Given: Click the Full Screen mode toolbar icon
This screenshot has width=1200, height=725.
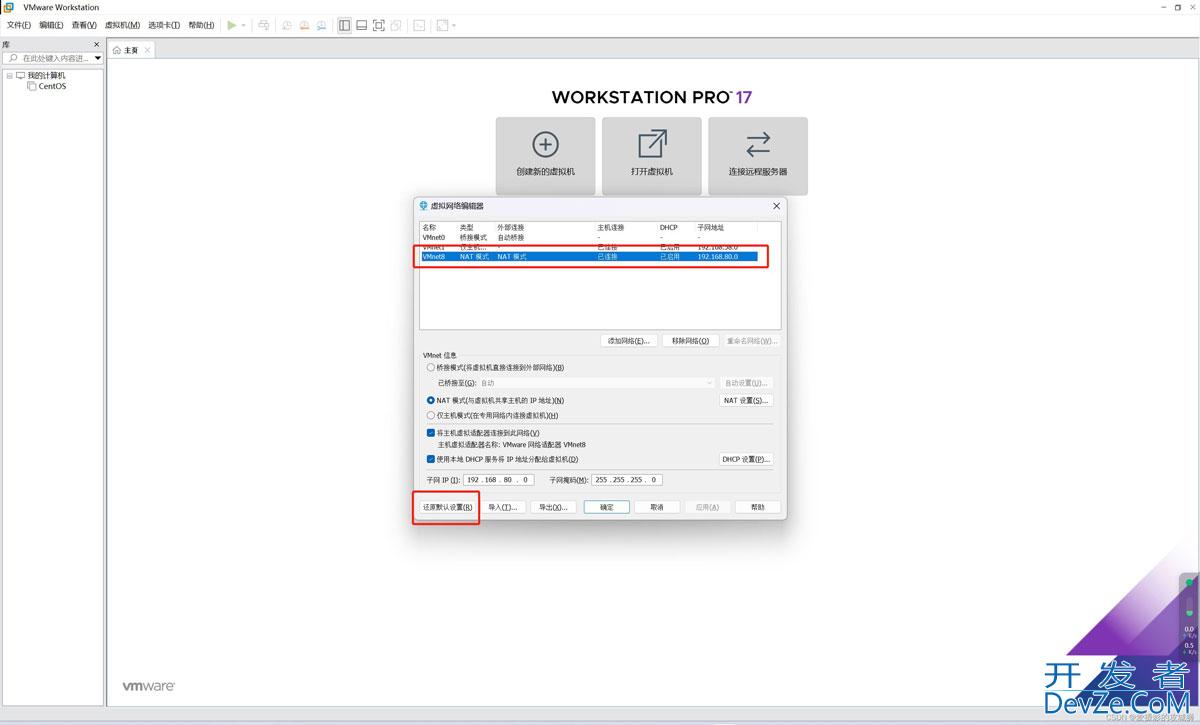Looking at the screenshot, I should pyautogui.click(x=379, y=25).
